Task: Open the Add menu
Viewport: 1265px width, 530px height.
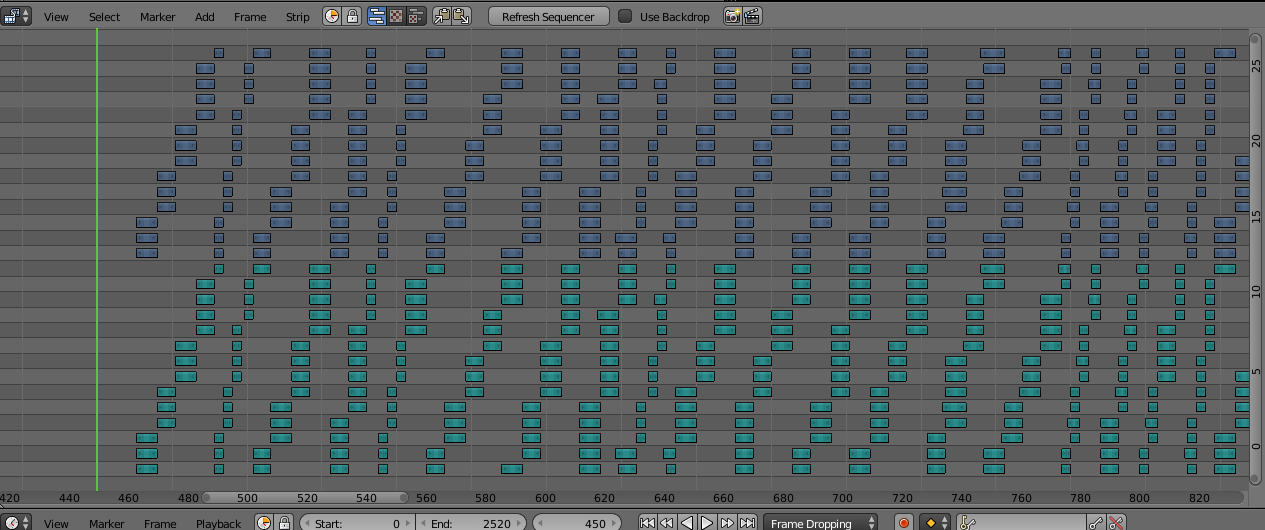Action: coord(205,17)
